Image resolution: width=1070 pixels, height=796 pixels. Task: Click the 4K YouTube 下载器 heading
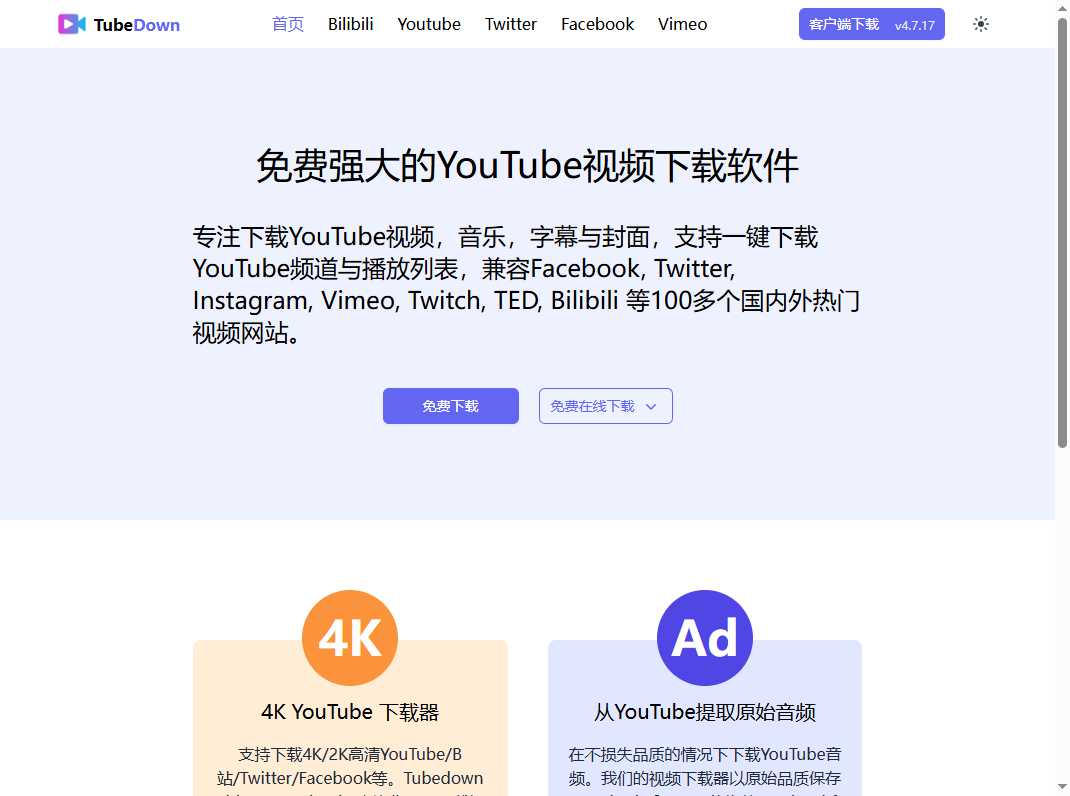(x=349, y=712)
